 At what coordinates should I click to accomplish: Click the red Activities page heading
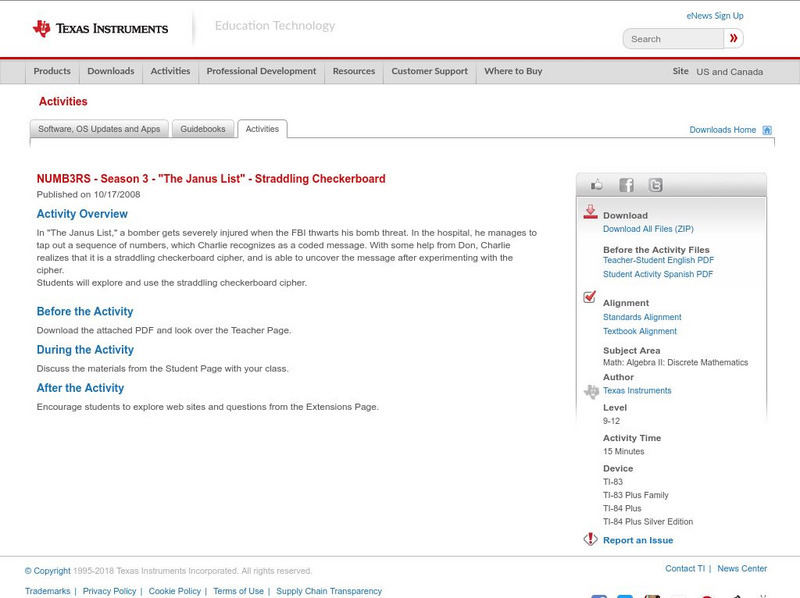pyautogui.click(x=63, y=102)
